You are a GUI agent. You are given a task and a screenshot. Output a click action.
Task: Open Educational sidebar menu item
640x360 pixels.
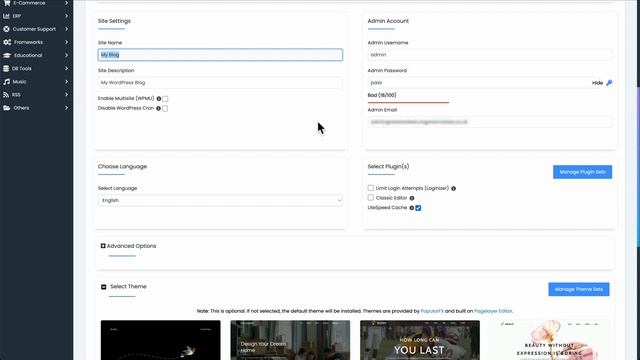coord(36,55)
